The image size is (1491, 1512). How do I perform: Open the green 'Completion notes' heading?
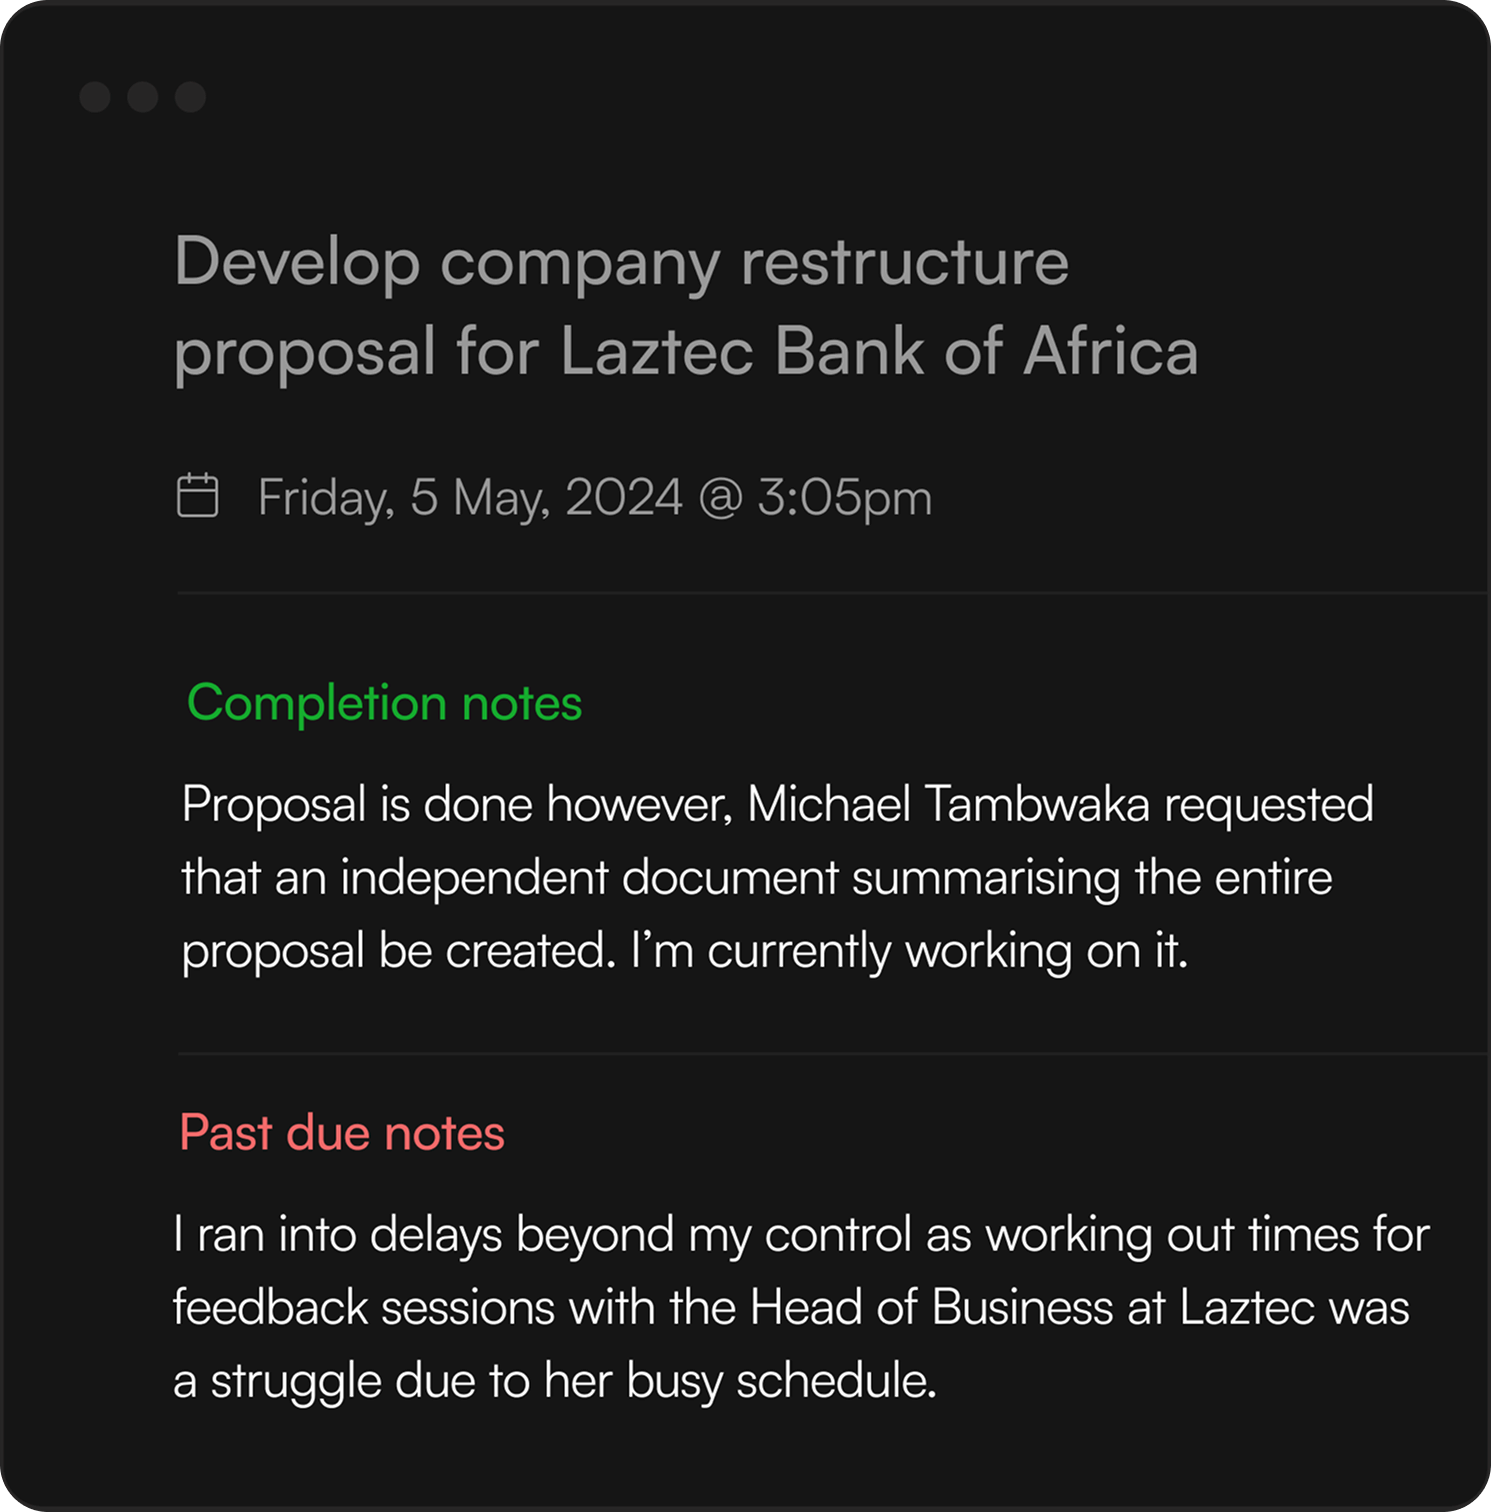(384, 703)
